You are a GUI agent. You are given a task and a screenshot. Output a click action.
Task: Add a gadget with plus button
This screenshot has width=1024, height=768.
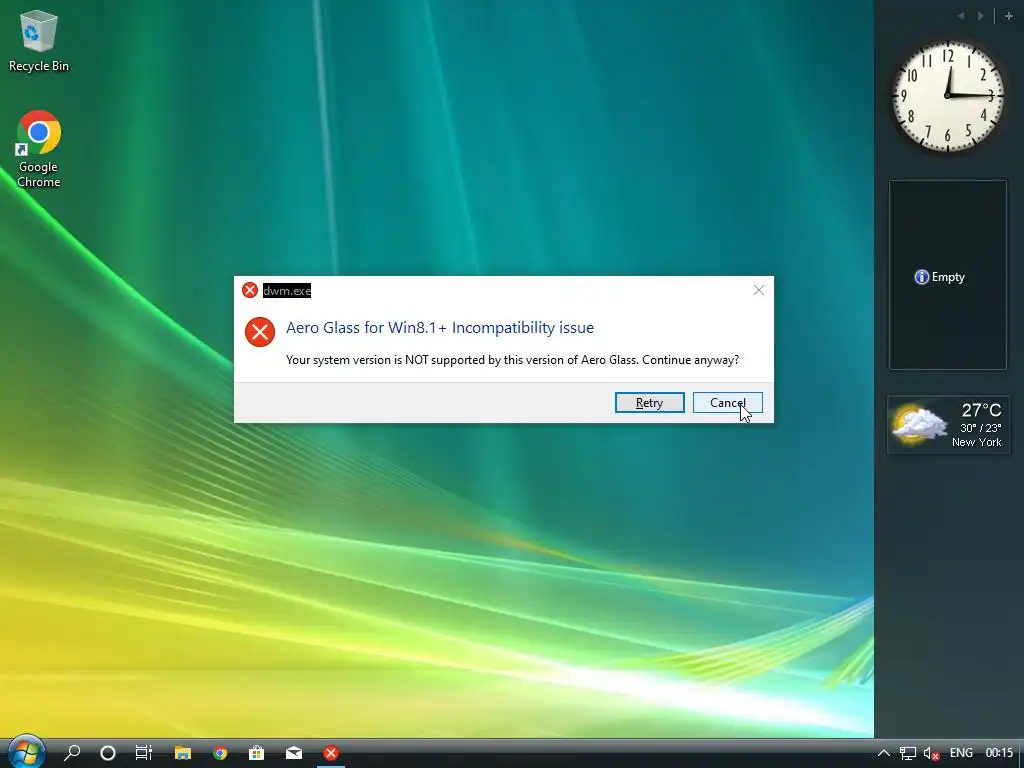1008,16
